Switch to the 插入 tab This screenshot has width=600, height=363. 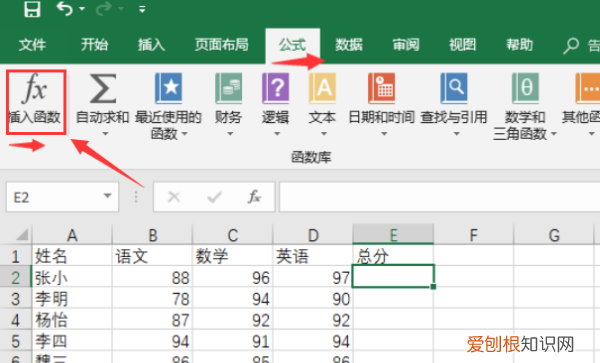pyautogui.click(x=152, y=45)
